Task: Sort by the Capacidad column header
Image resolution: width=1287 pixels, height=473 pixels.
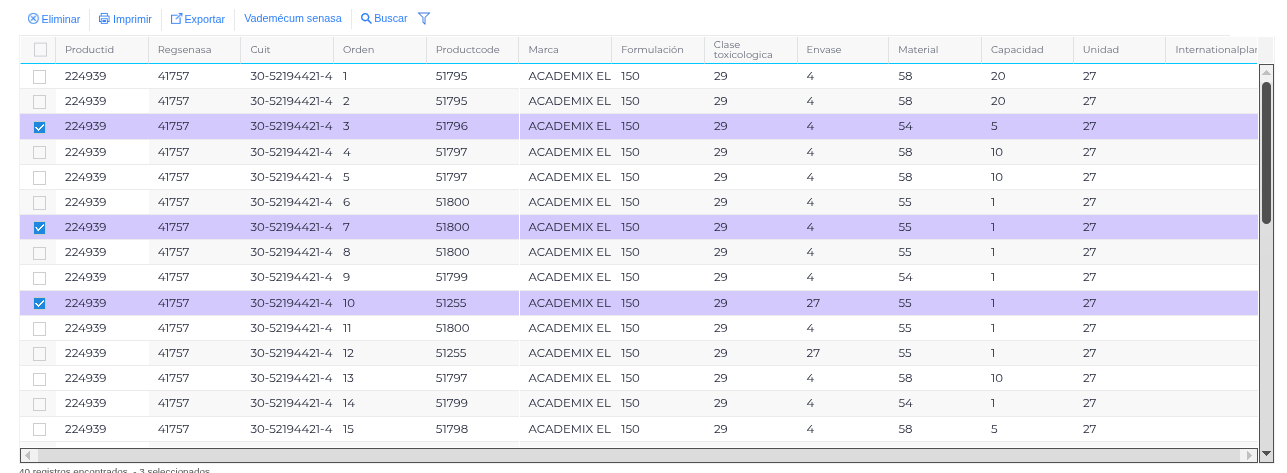Action: click(x=1017, y=50)
